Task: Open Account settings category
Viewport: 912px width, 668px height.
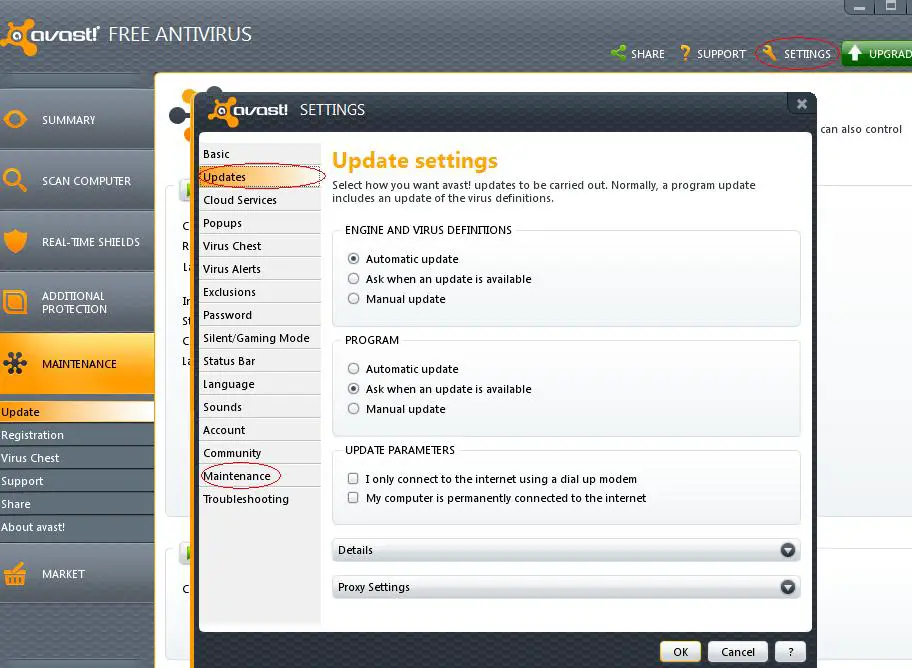Action: (259, 430)
